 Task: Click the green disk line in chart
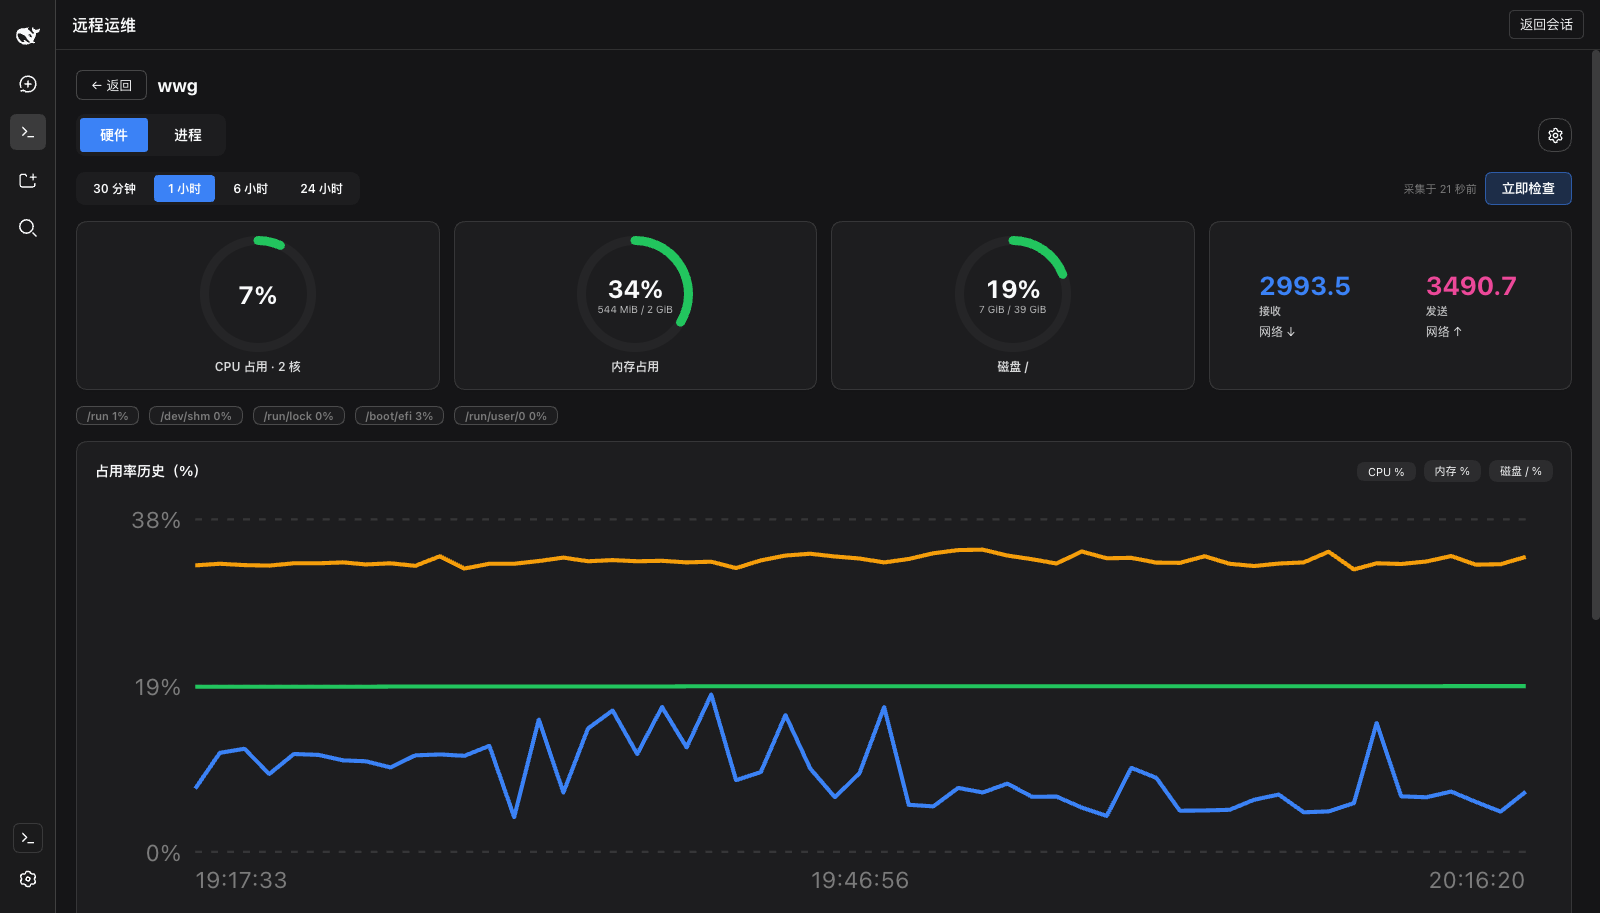coord(860,686)
